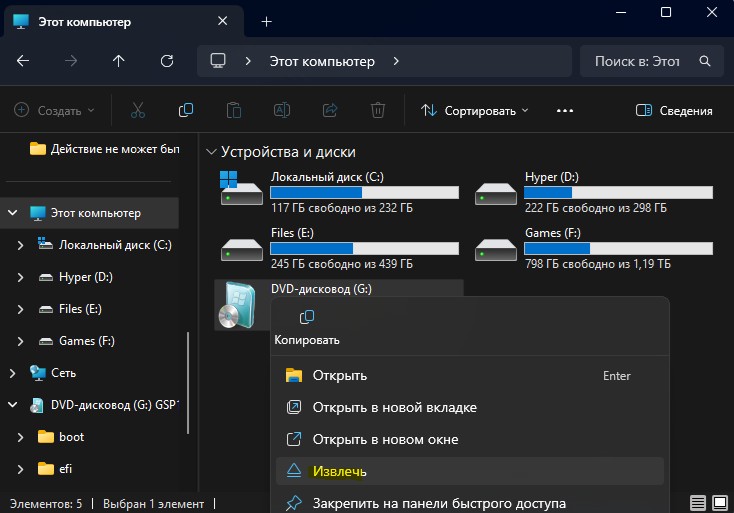
Task: Click 'Этот компьютер' breadcrumb in address bar
Action: (x=322, y=61)
